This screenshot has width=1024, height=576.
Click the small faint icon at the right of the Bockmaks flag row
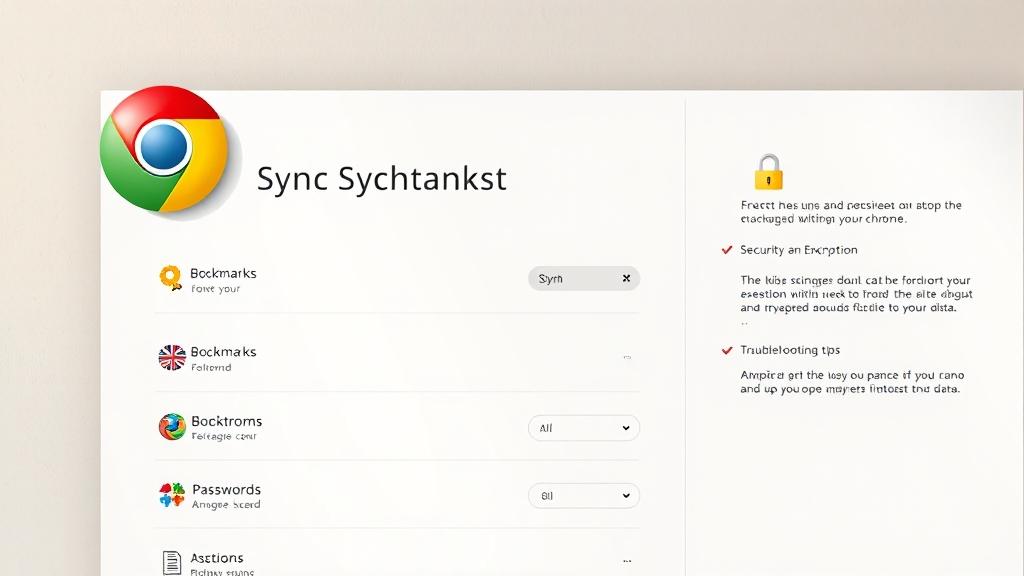pos(627,357)
